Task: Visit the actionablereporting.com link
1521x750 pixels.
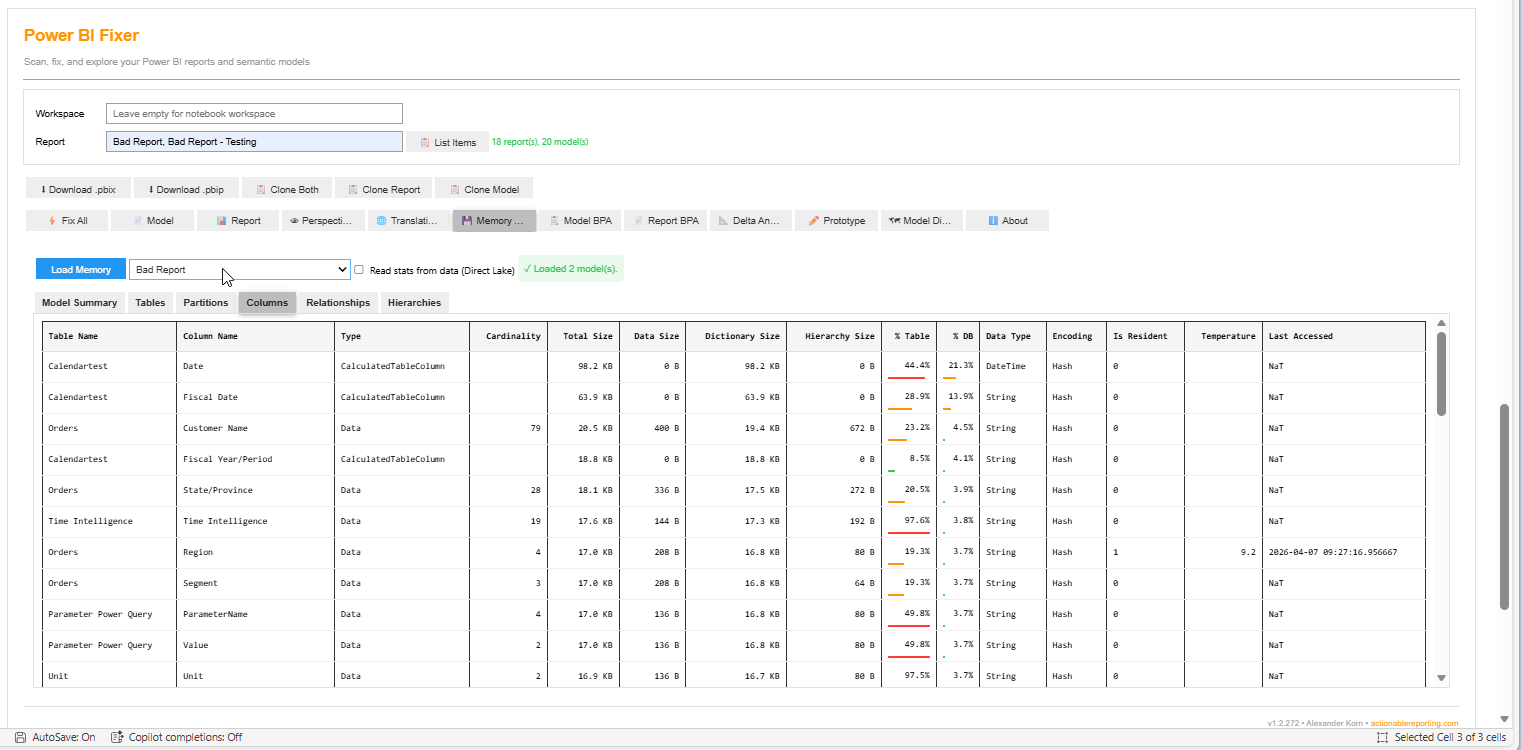Action: (x=1416, y=722)
